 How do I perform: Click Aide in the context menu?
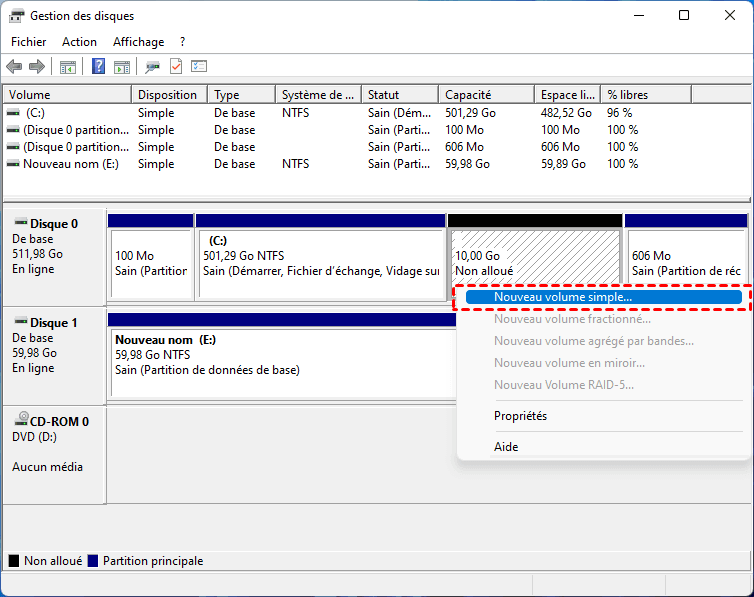coord(506,447)
